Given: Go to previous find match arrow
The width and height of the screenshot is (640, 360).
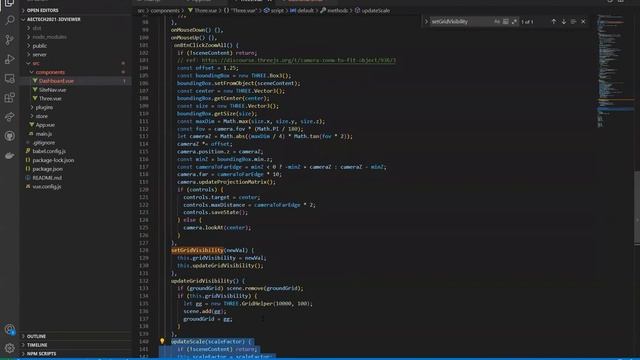Looking at the screenshot, I should (x=553, y=22).
